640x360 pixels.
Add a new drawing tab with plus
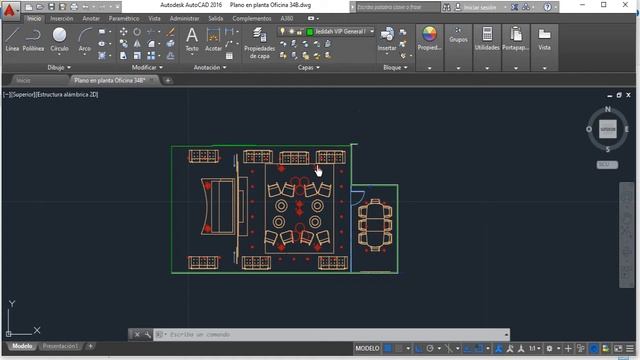[168, 80]
